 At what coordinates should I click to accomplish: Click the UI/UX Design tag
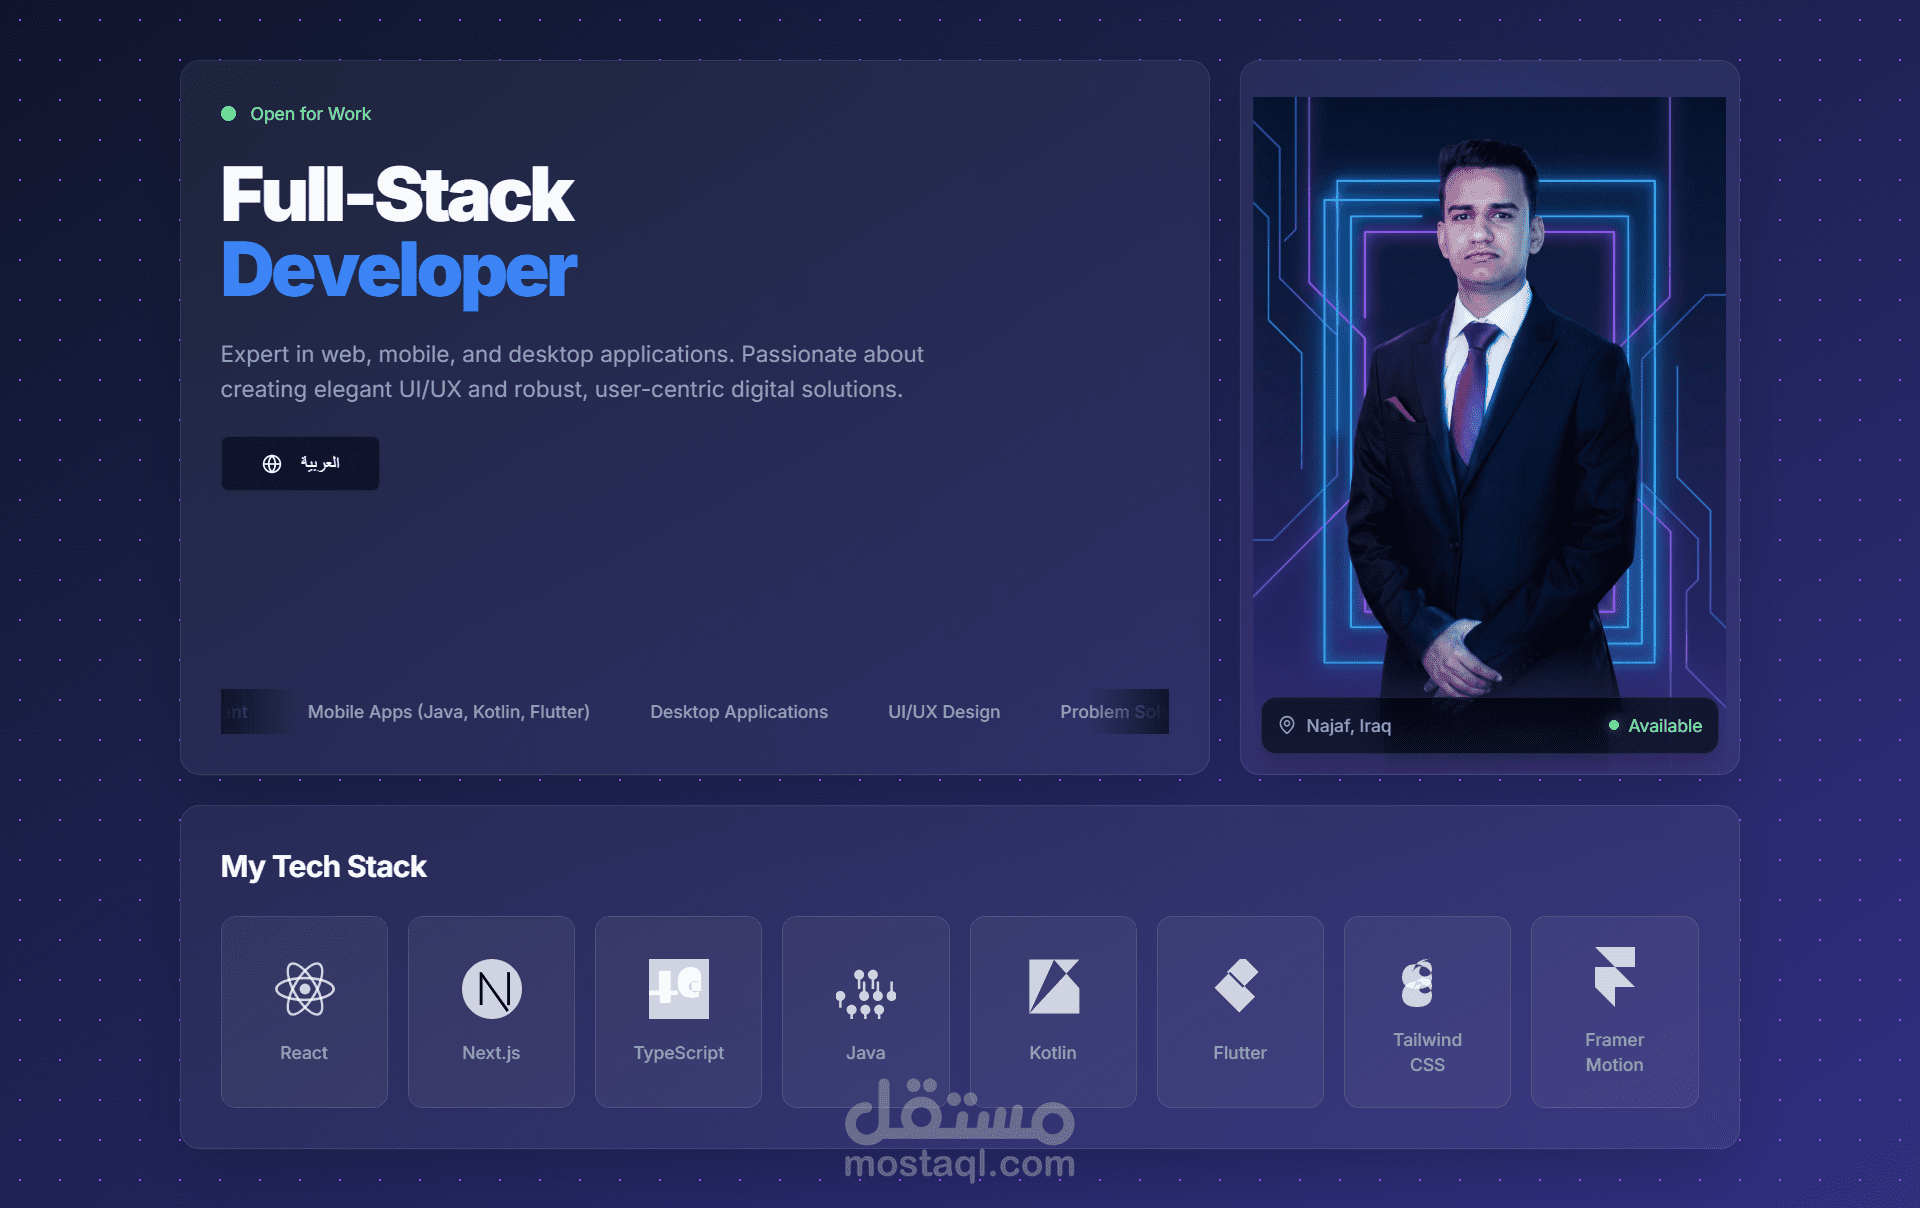tap(944, 712)
